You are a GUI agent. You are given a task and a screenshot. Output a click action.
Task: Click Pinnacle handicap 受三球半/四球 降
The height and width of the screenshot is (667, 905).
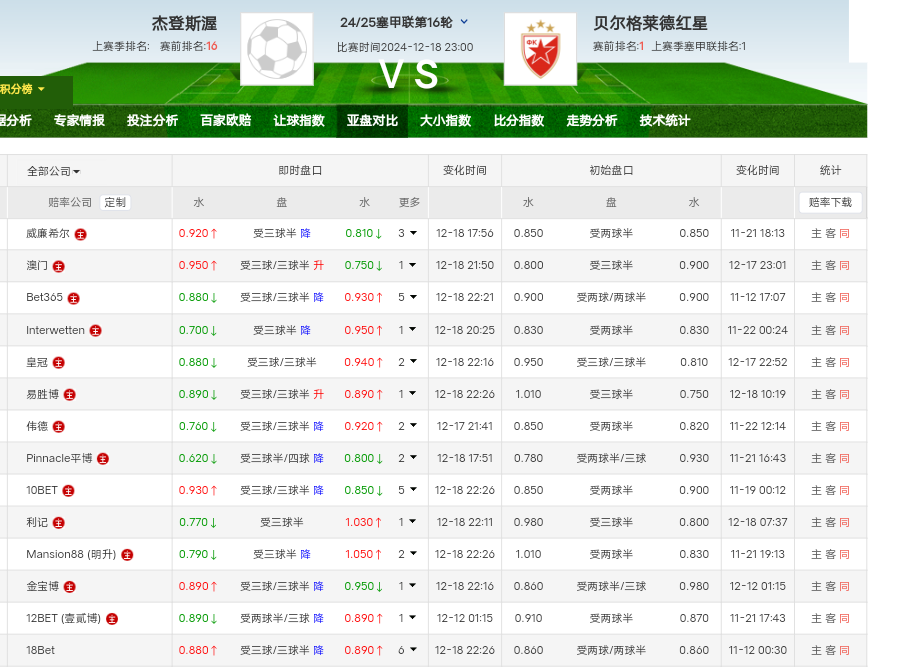(x=282, y=458)
